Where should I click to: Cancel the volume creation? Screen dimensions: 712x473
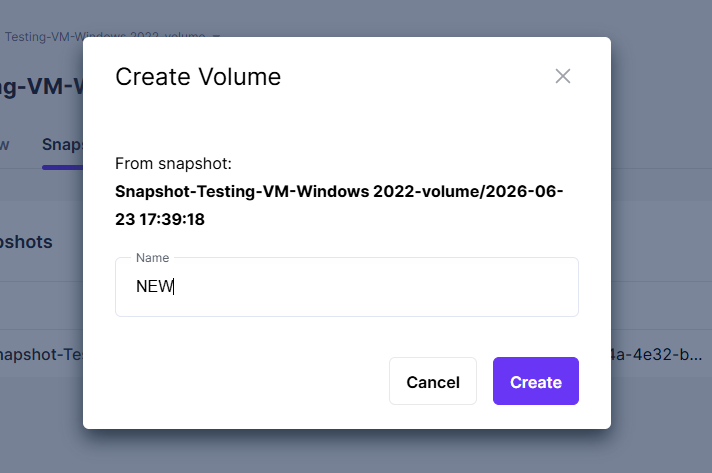pos(433,381)
